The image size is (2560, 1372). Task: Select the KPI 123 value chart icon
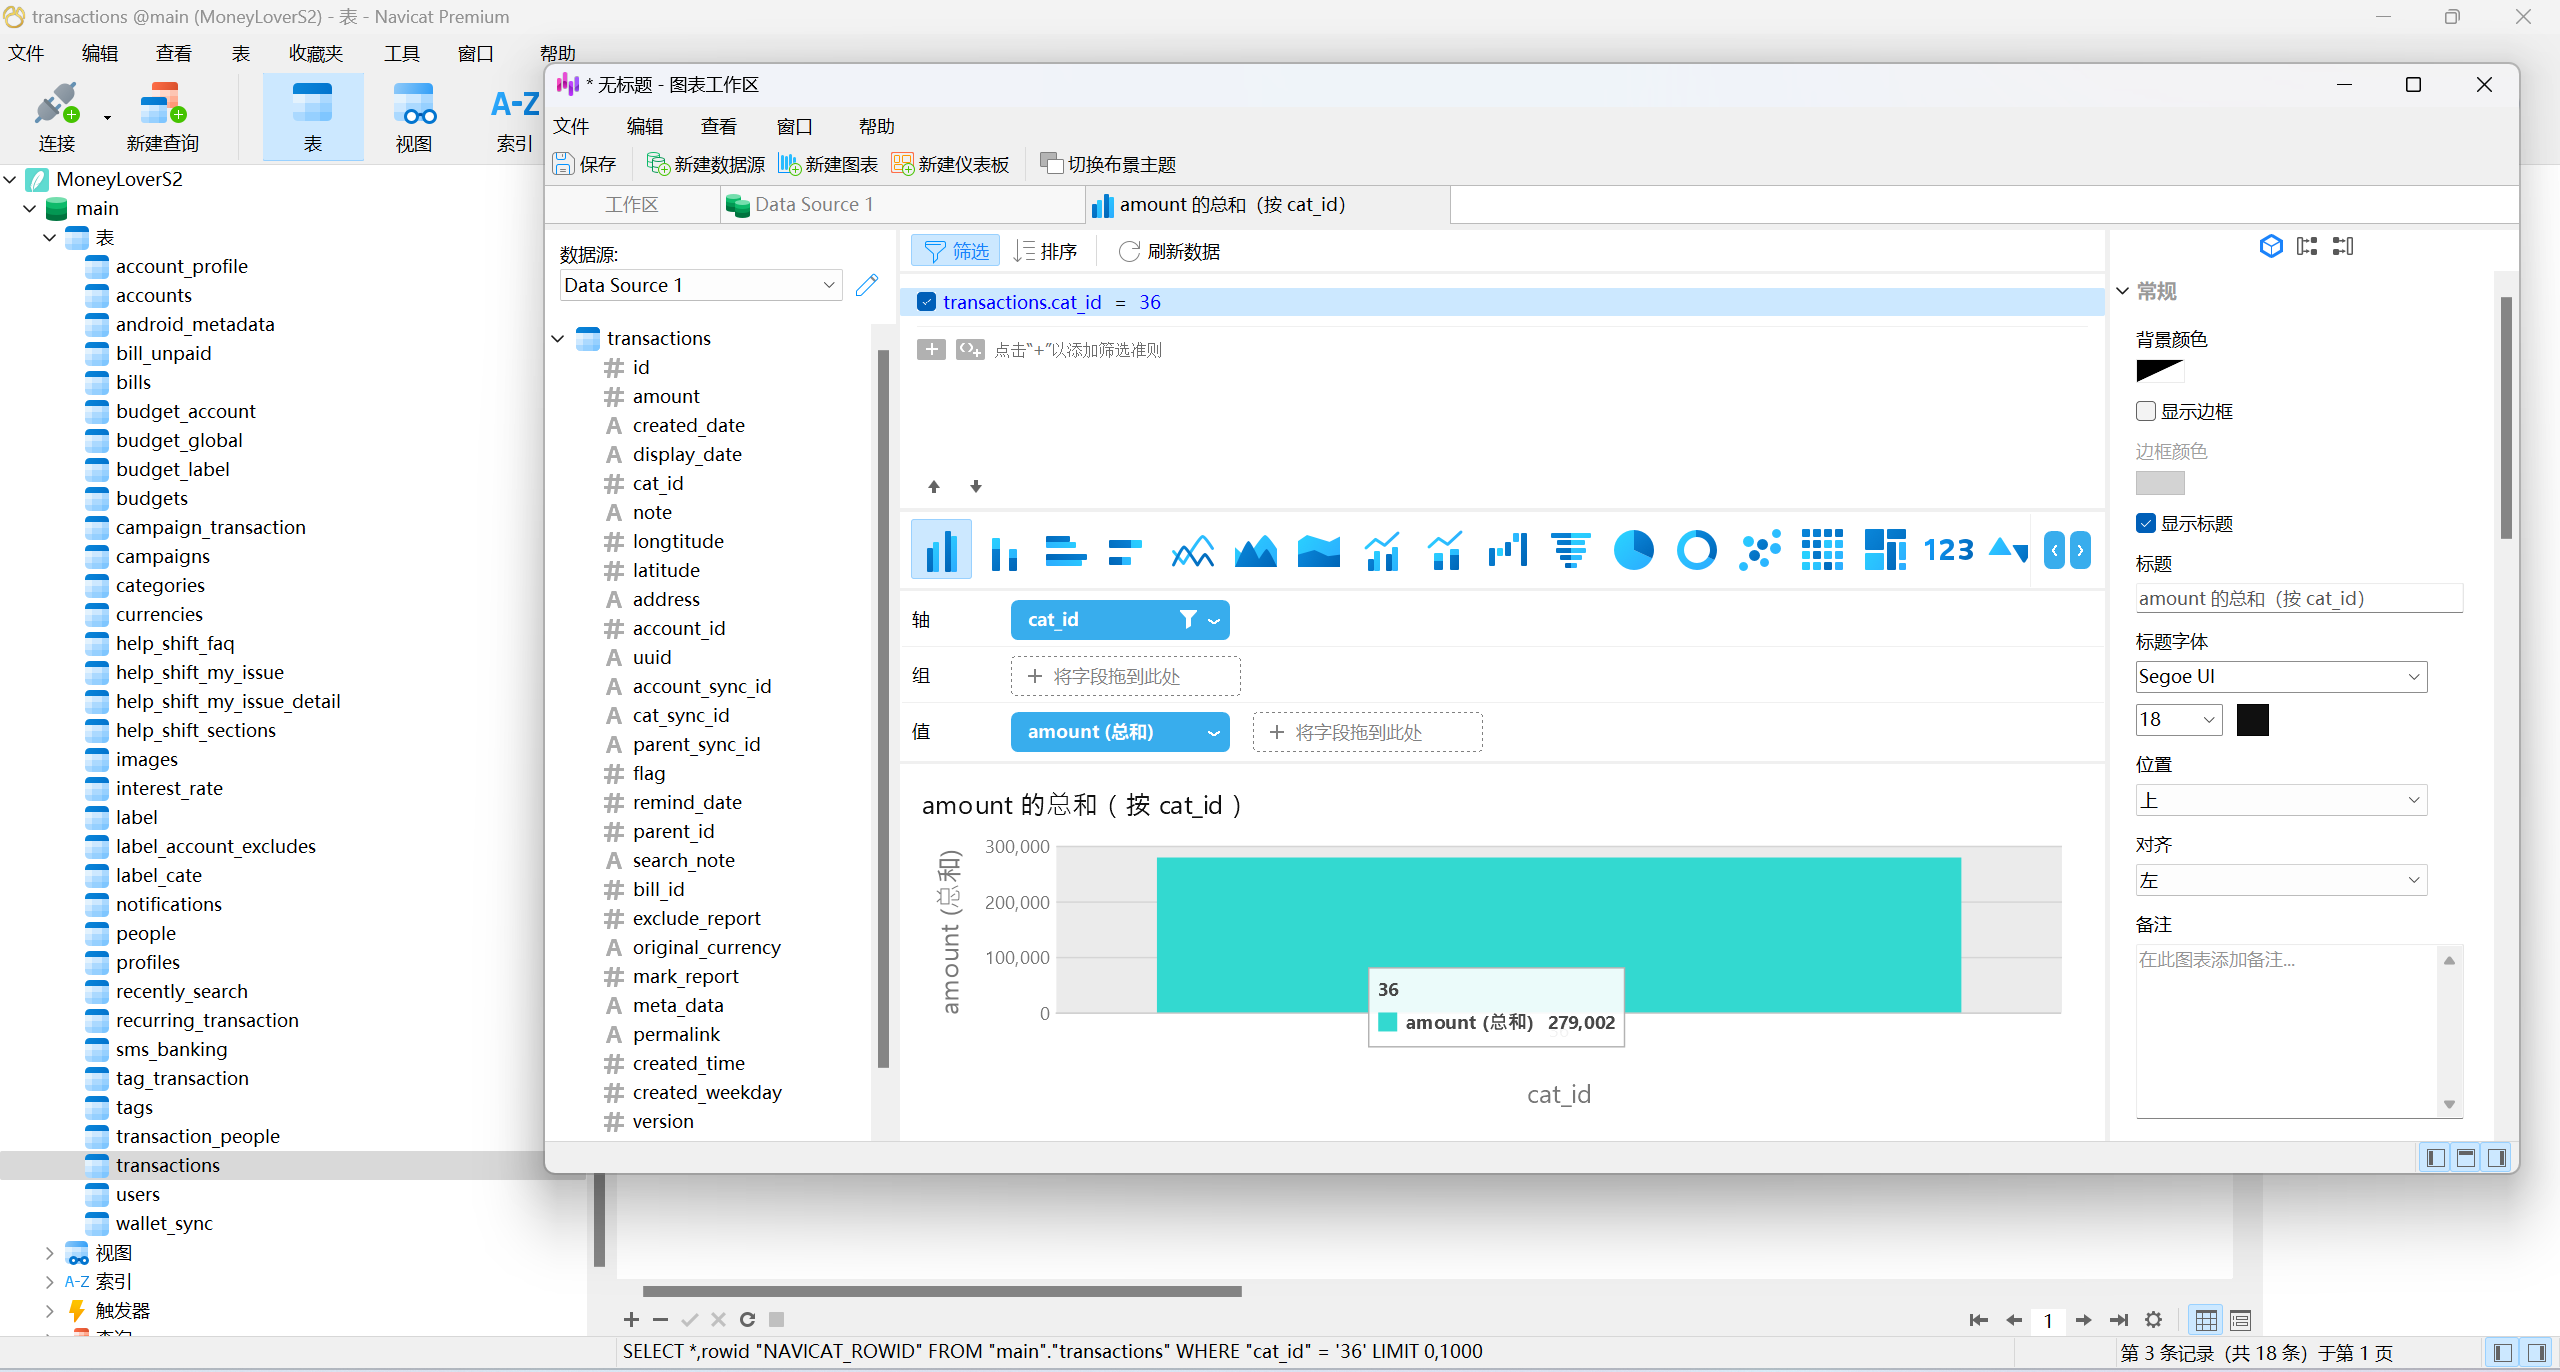pyautogui.click(x=1948, y=550)
